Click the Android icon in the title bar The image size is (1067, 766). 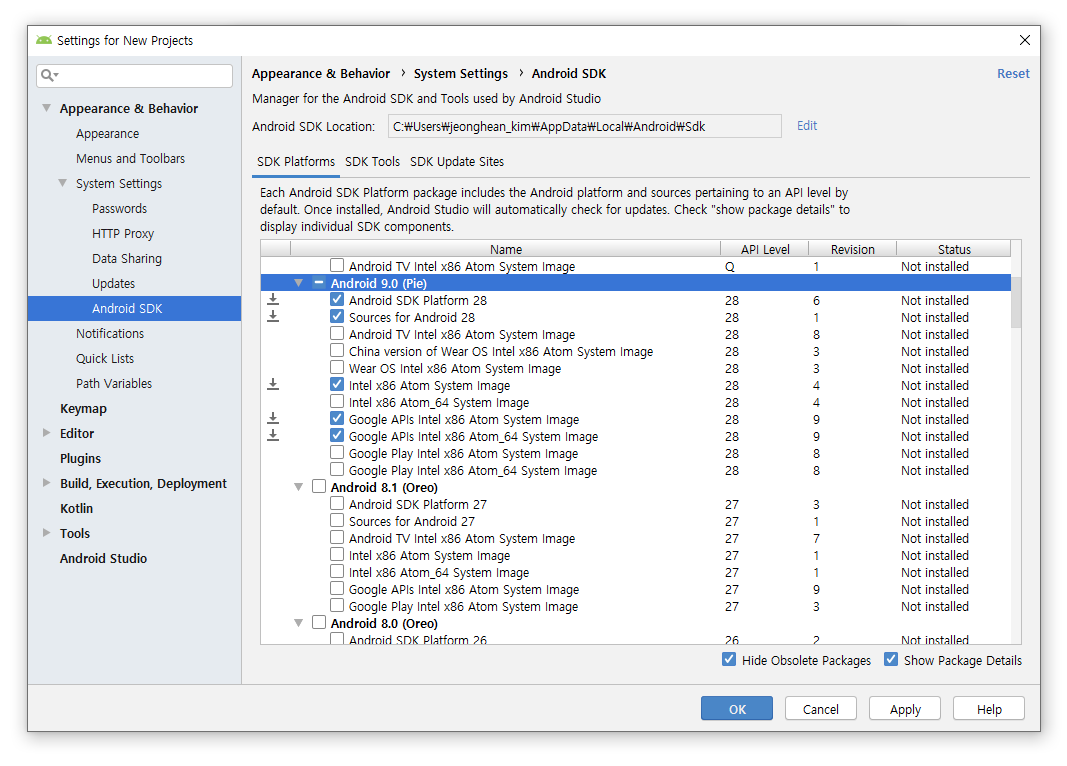[44, 40]
